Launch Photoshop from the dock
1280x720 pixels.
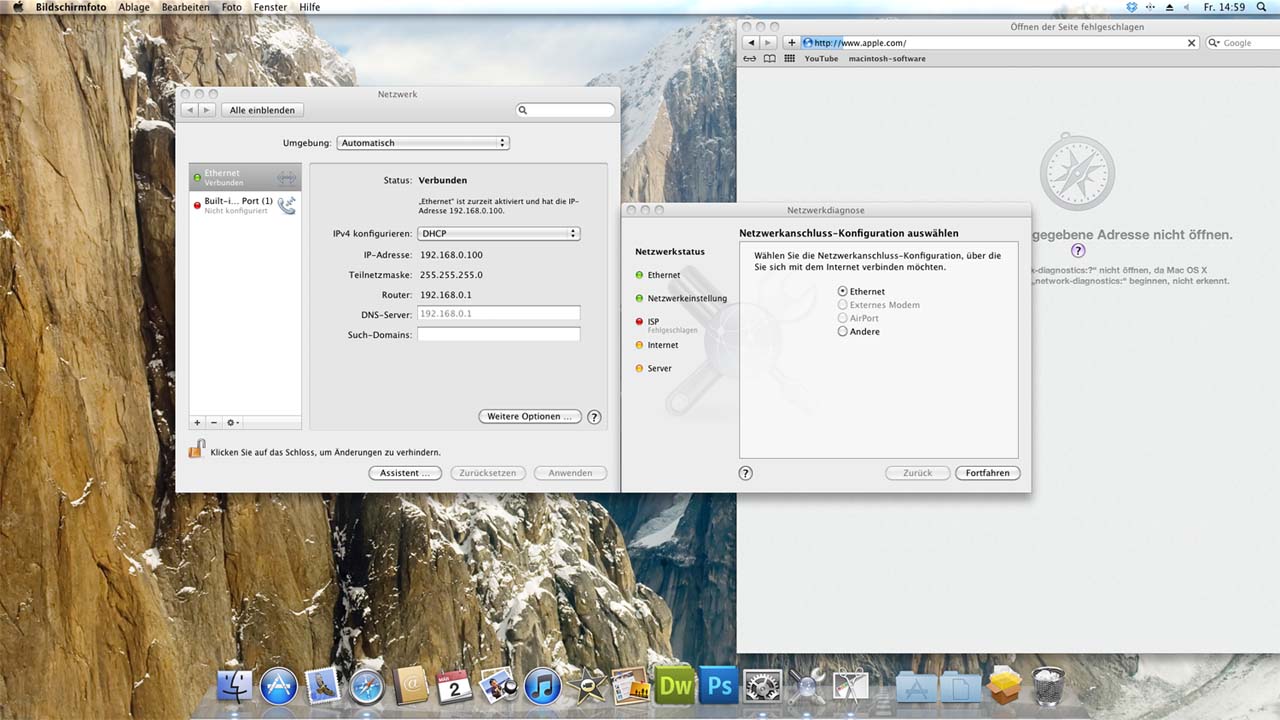point(718,687)
